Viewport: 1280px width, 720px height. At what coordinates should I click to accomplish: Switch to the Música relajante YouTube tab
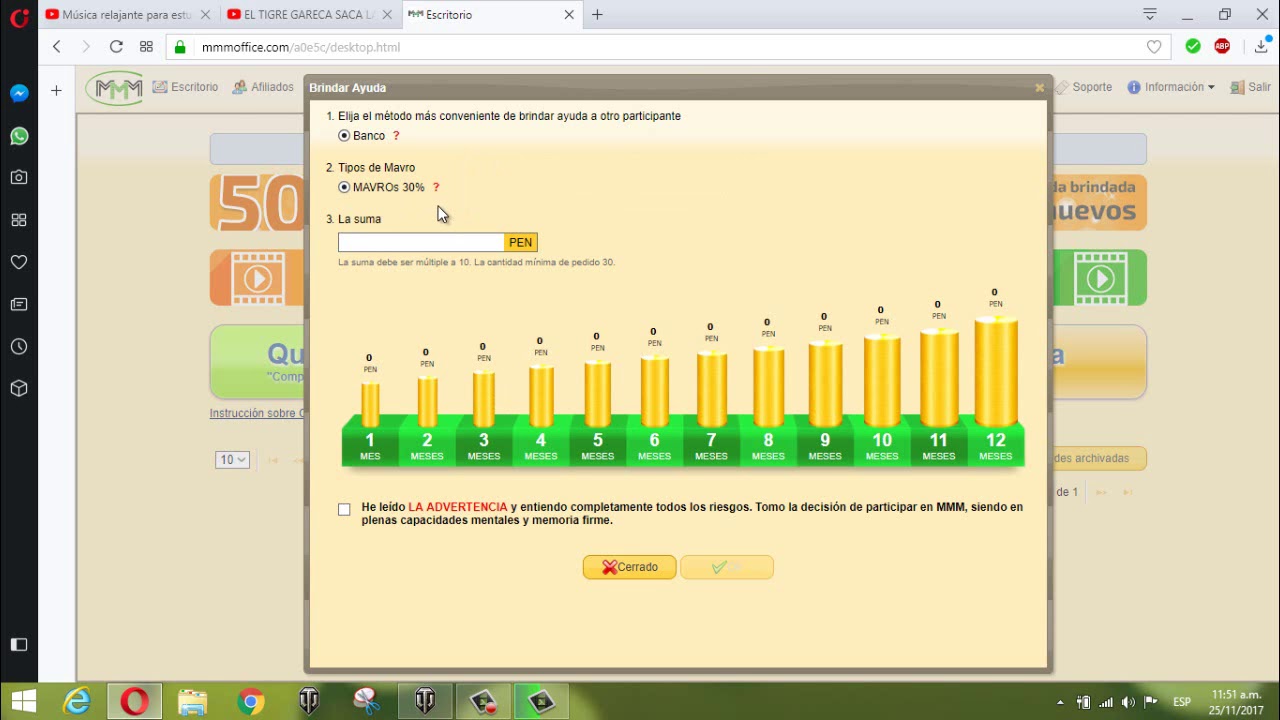click(129, 15)
